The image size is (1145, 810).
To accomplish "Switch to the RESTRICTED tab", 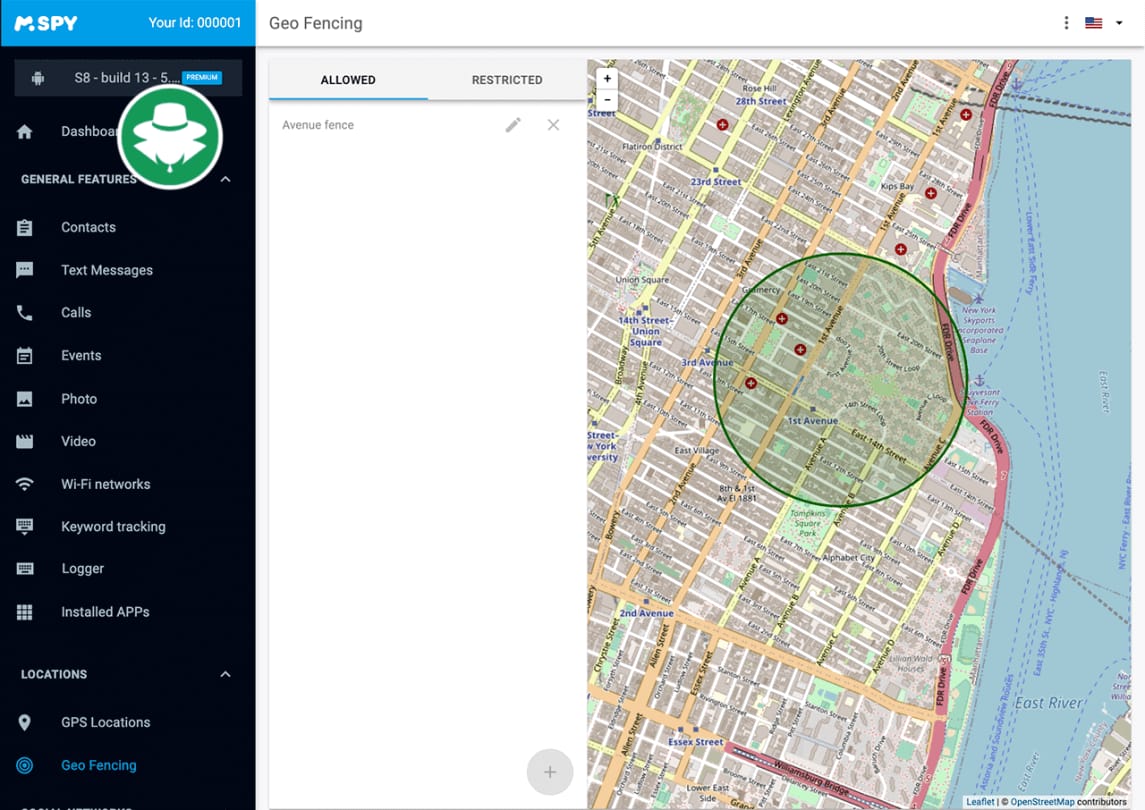I will [507, 80].
